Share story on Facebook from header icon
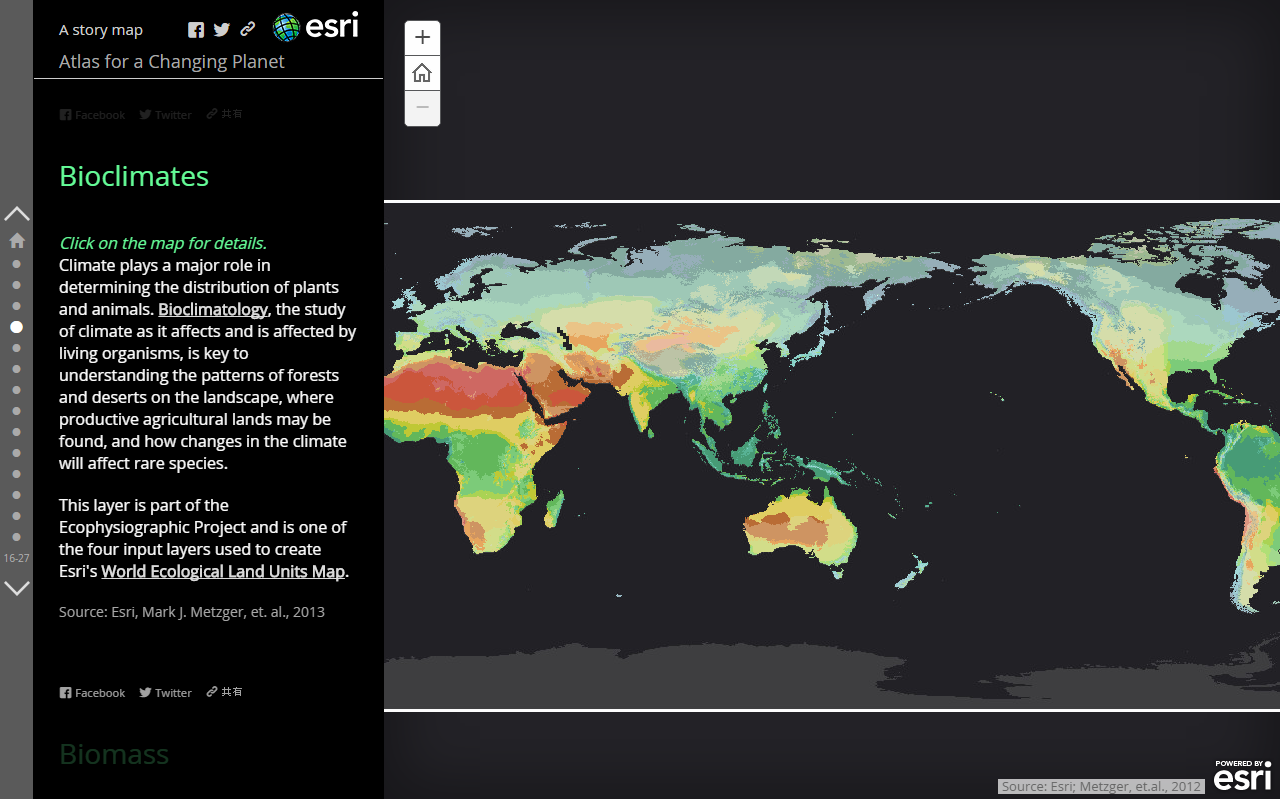 click(196, 30)
